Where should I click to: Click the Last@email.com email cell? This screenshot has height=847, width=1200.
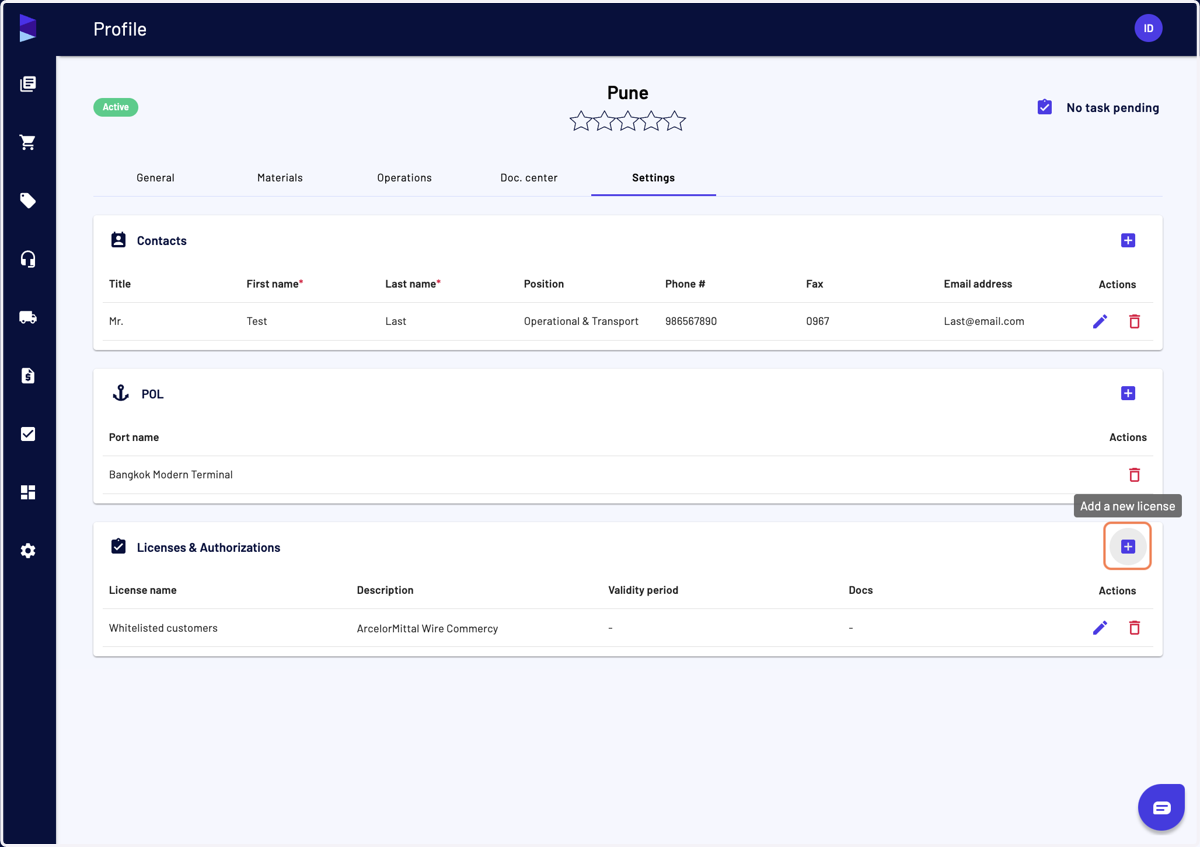pyautogui.click(x=984, y=321)
